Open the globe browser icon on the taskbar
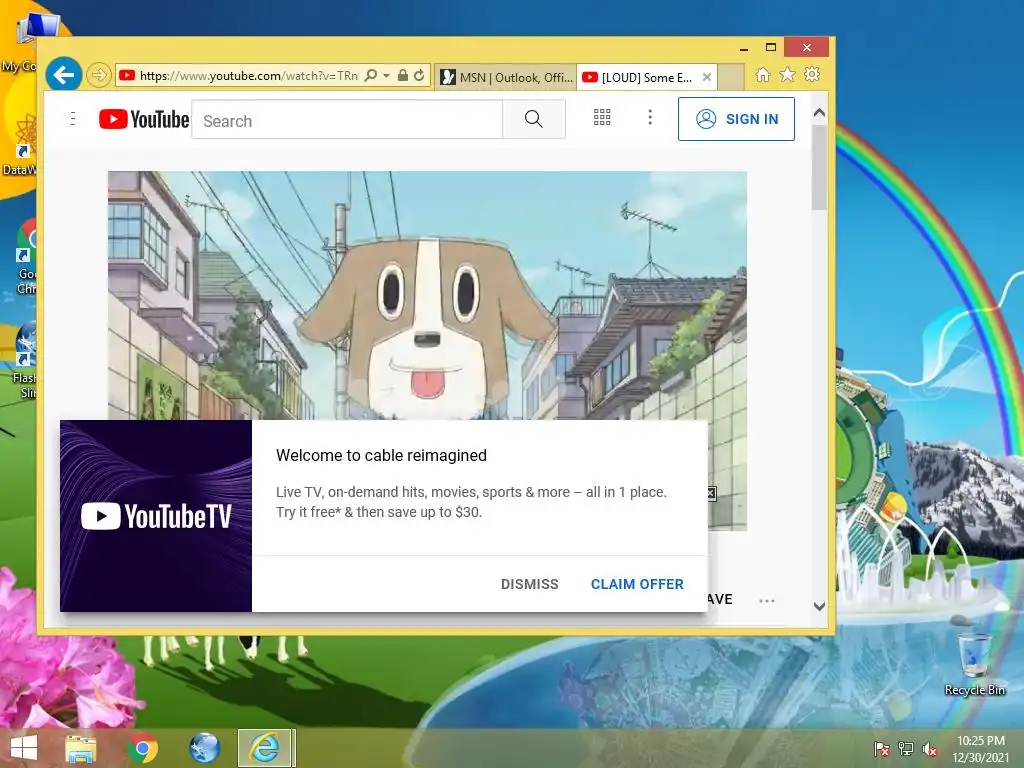This screenshot has height=768, width=1024. 204,748
